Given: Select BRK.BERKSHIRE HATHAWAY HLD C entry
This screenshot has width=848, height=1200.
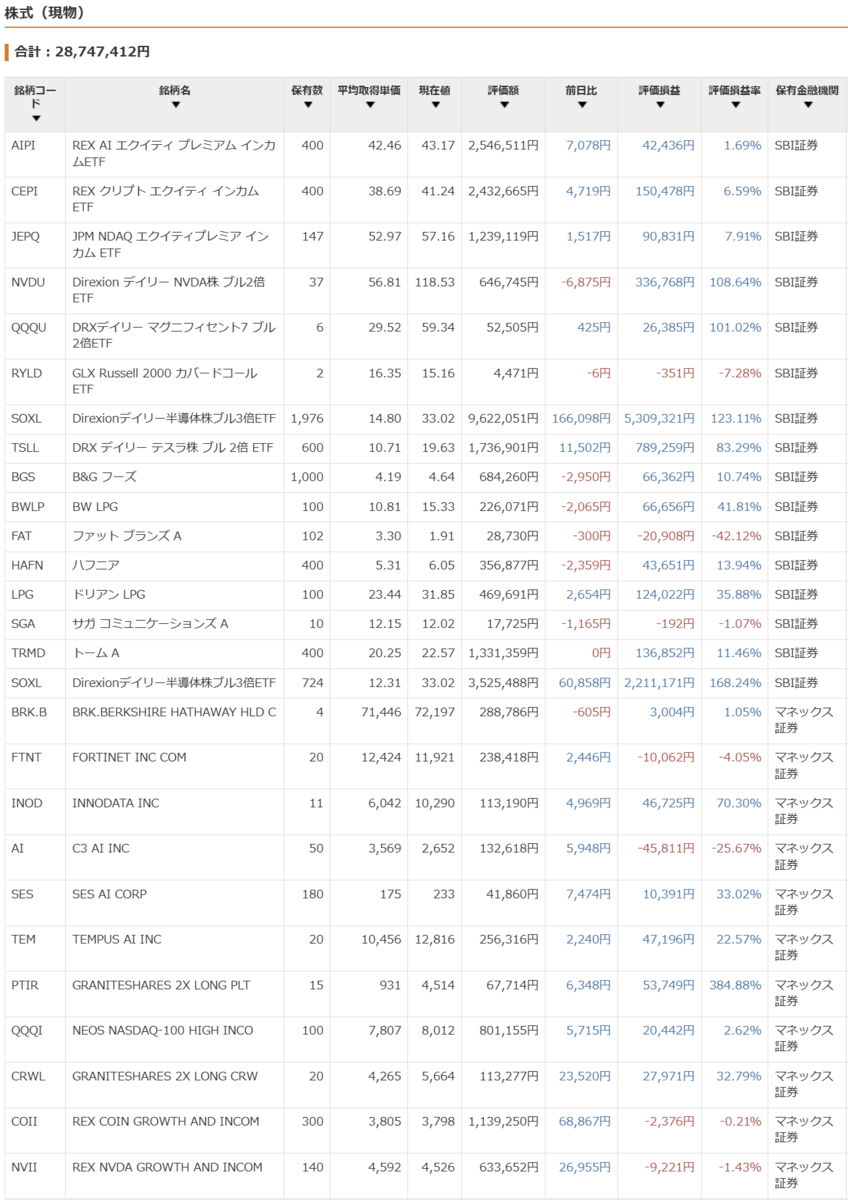Looking at the screenshot, I should pyautogui.click(x=174, y=712).
